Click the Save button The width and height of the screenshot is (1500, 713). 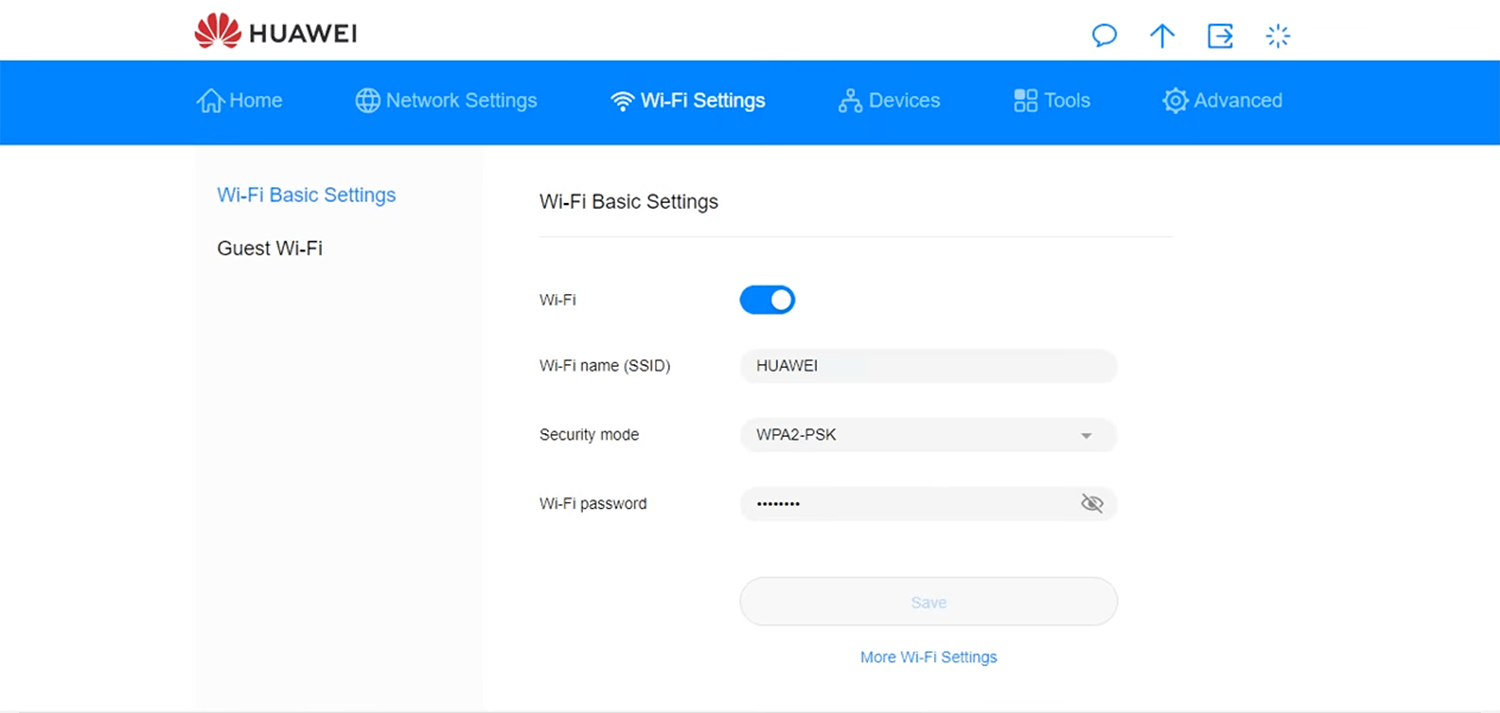[928, 602]
